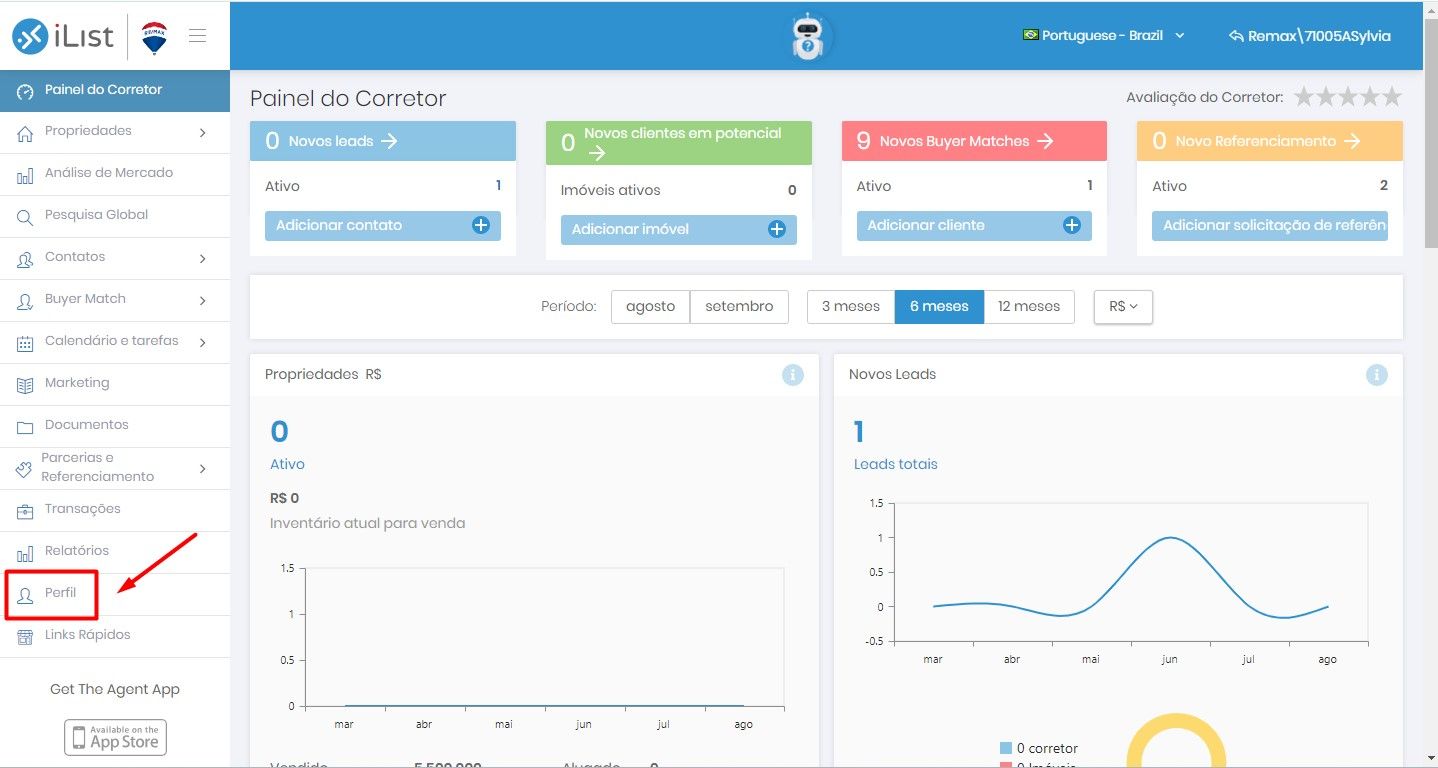The image size is (1438, 768).
Task: Click the Perfil user icon
Action: [25, 595]
